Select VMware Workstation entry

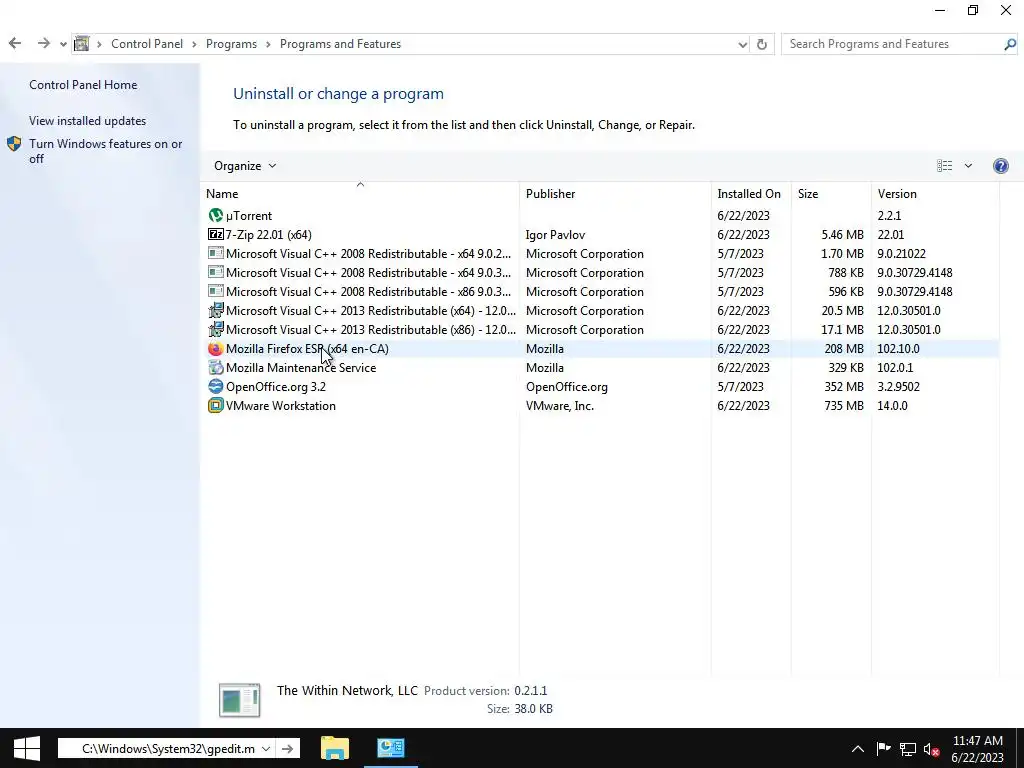[x=281, y=406]
